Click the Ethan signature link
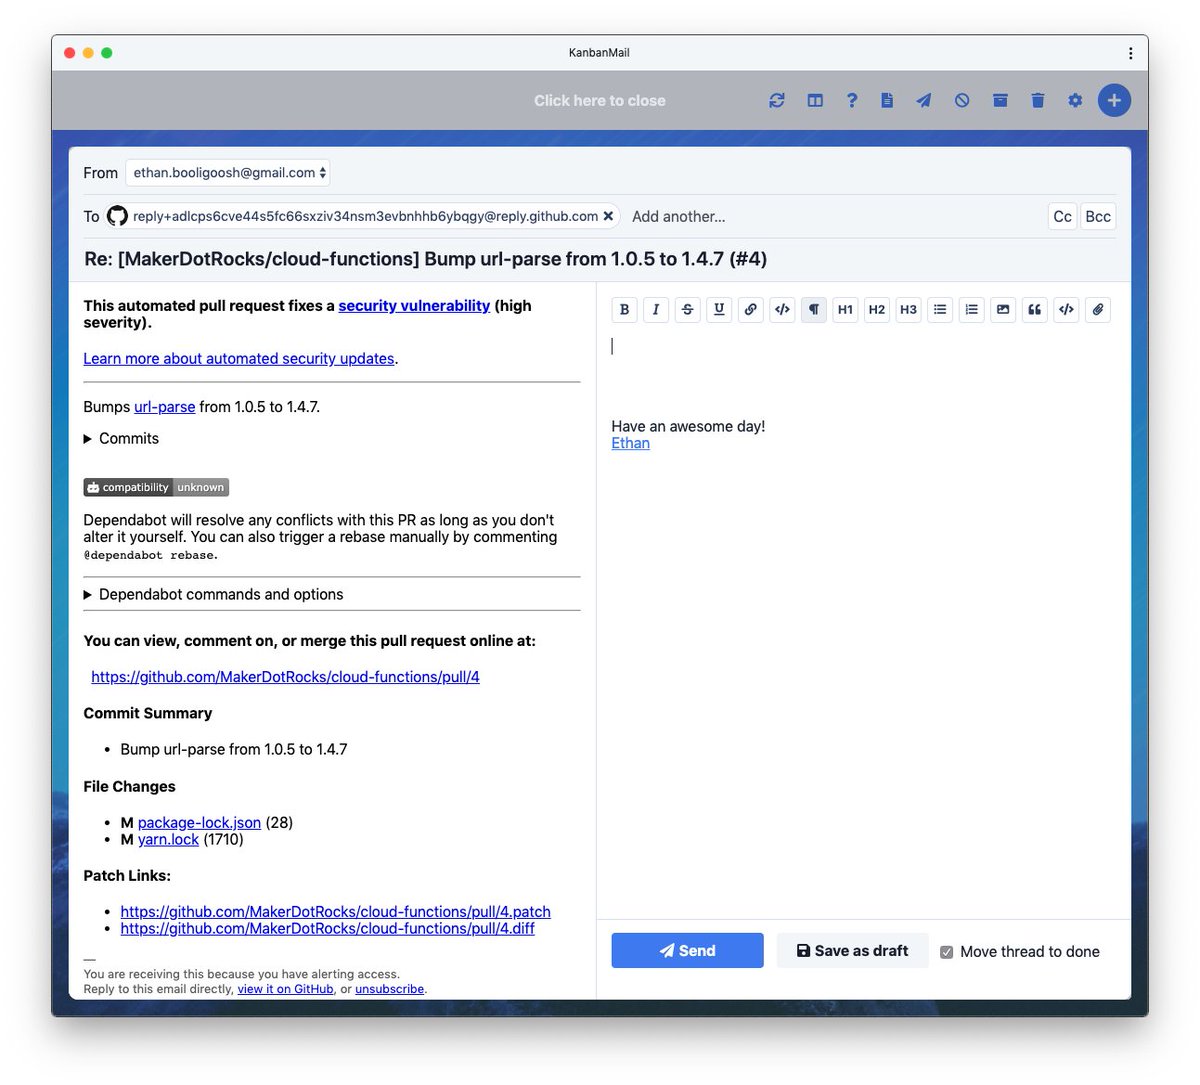 [630, 443]
